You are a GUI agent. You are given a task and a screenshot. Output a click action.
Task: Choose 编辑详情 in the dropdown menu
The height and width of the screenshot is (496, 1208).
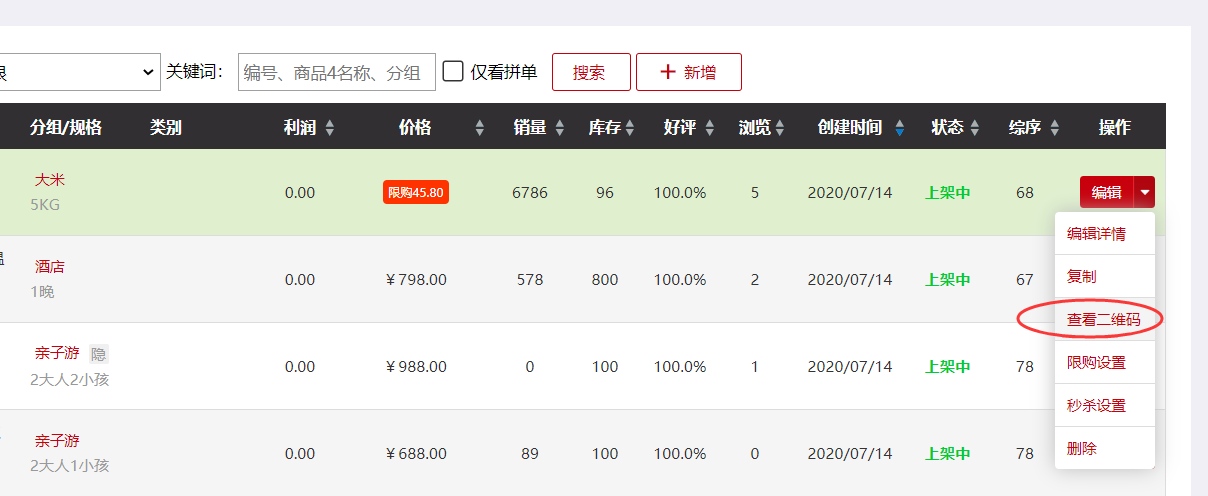click(x=1096, y=234)
